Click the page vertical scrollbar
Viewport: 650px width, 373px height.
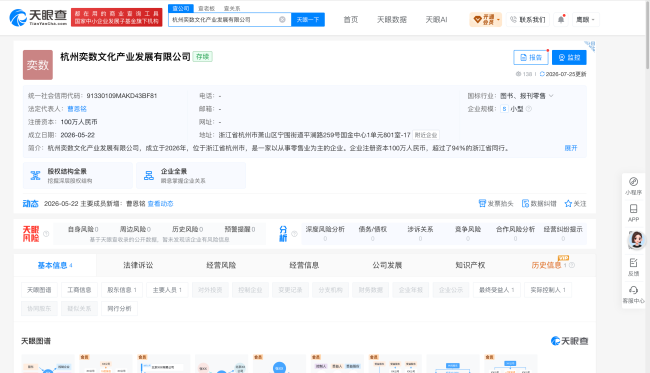pos(648,35)
